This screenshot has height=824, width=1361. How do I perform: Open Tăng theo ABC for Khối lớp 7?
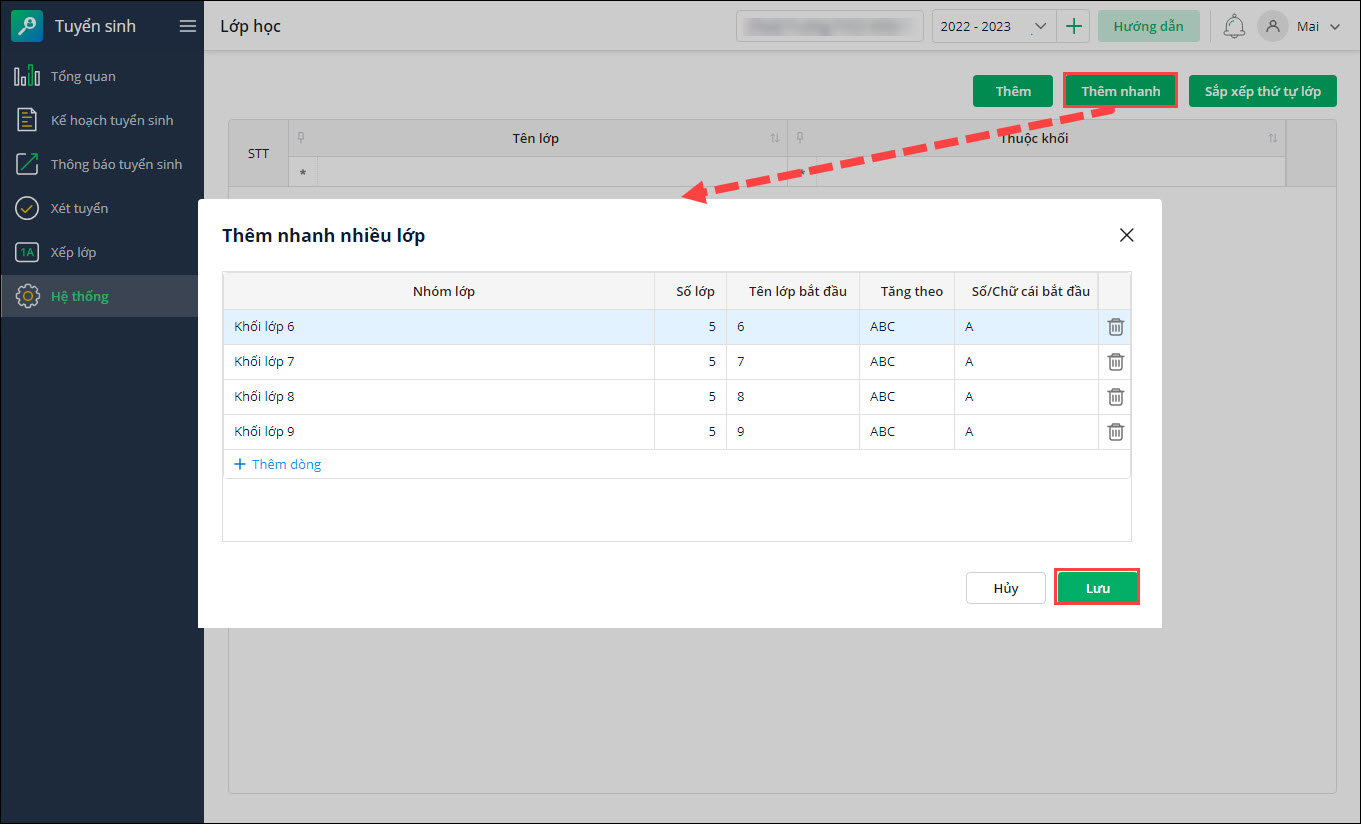tap(907, 362)
